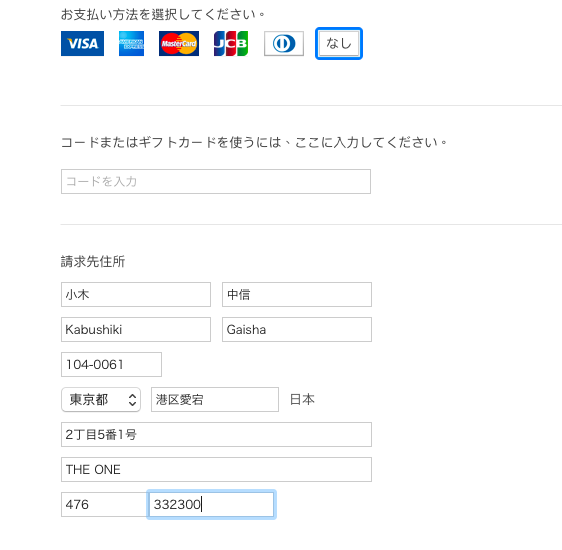Viewport: 562px width, 550px height.
Task: Edit the first name field containing 中信
Action: point(297,295)
